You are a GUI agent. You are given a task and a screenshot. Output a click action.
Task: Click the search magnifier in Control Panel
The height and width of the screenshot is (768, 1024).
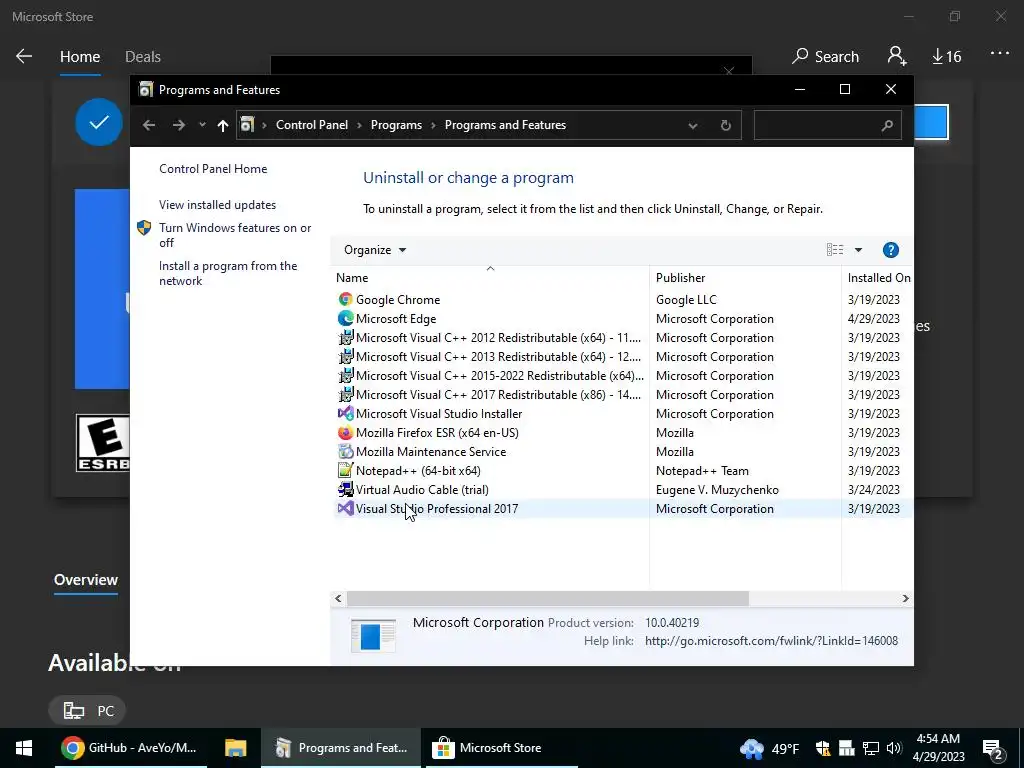(886, 125)
